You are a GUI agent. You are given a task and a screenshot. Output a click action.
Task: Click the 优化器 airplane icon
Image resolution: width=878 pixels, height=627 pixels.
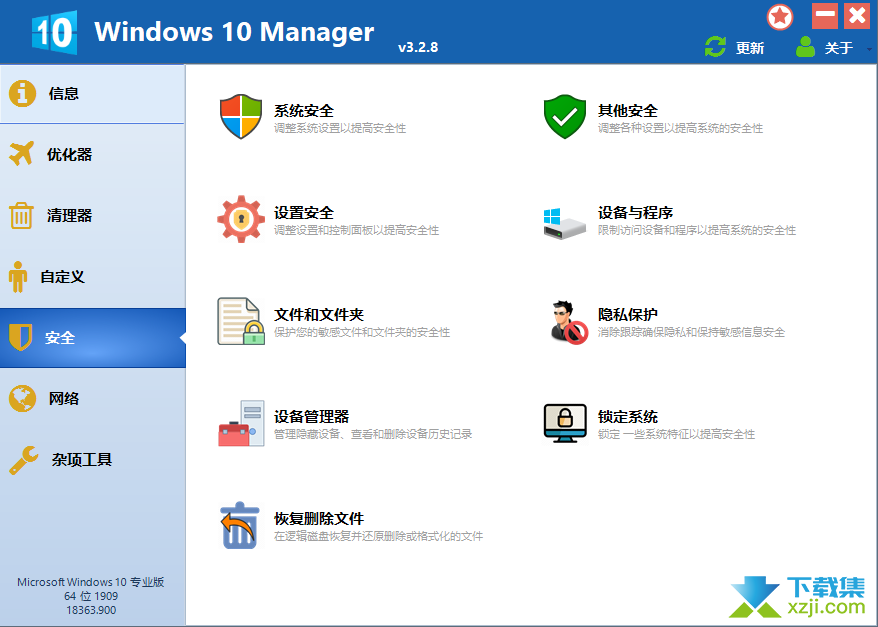click(21, 153)
